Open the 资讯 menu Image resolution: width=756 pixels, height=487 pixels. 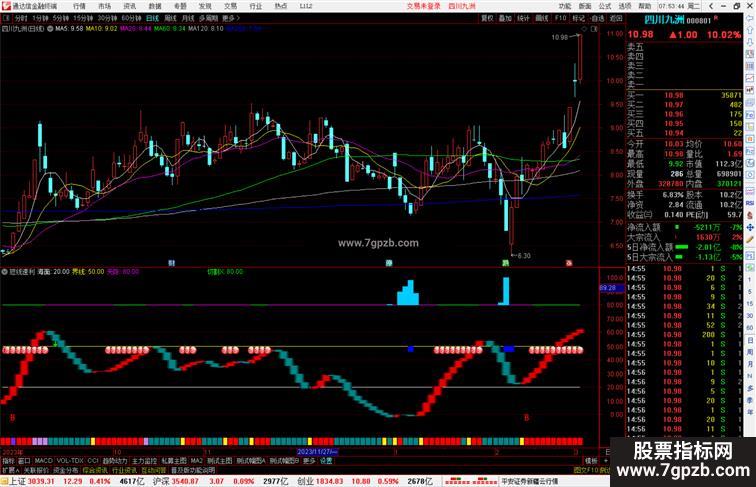pyautogui.click(x=129, y=6)
